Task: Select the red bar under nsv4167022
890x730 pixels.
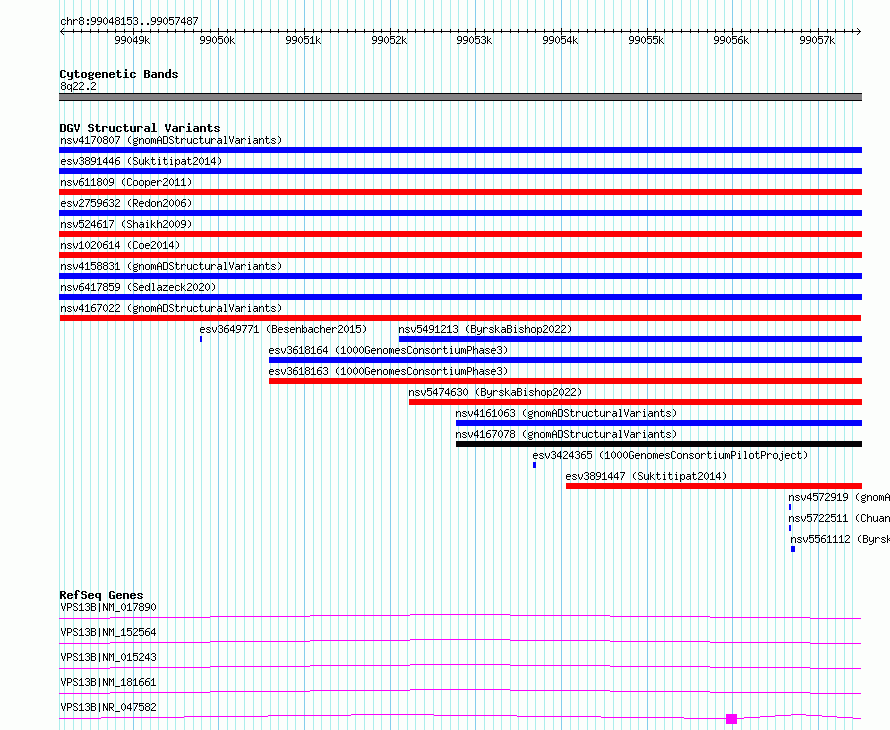Action: click(460, 318)
